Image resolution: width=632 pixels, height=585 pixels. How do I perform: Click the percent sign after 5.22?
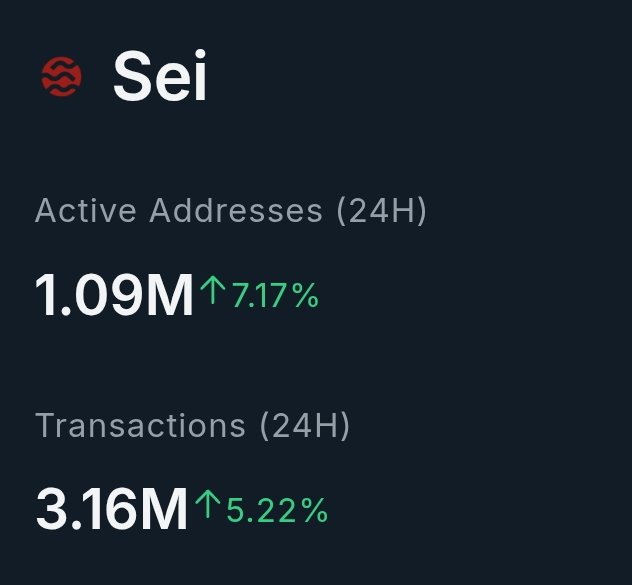(316, 511)
